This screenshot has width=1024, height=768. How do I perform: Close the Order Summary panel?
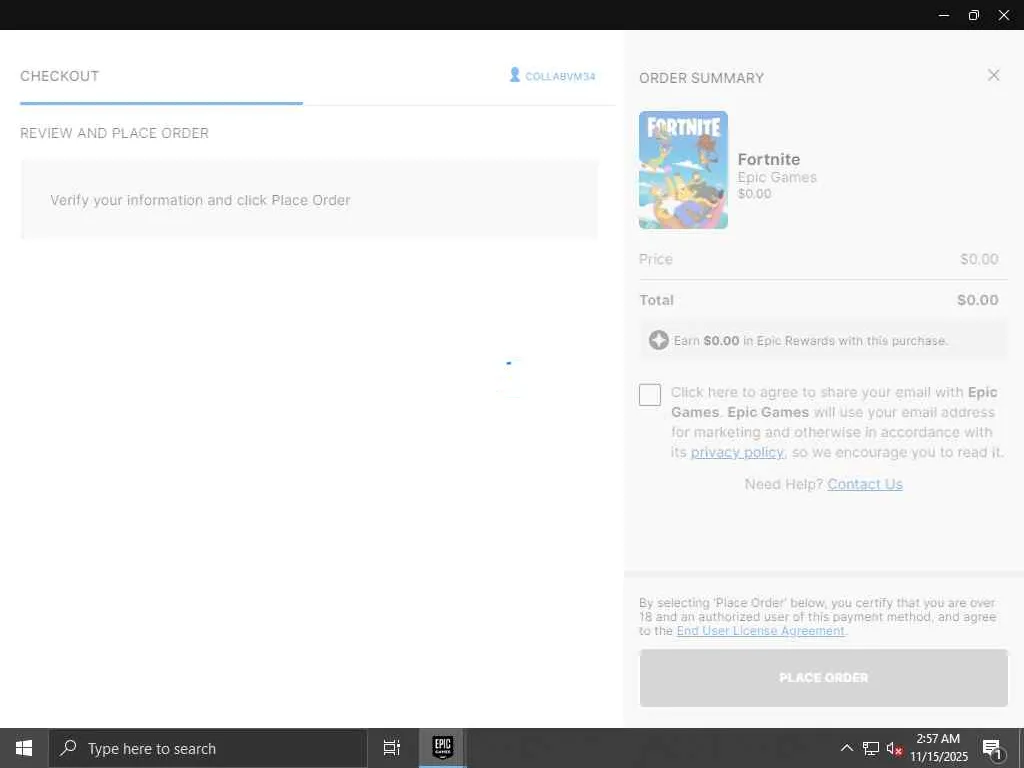tap(993, 75)
